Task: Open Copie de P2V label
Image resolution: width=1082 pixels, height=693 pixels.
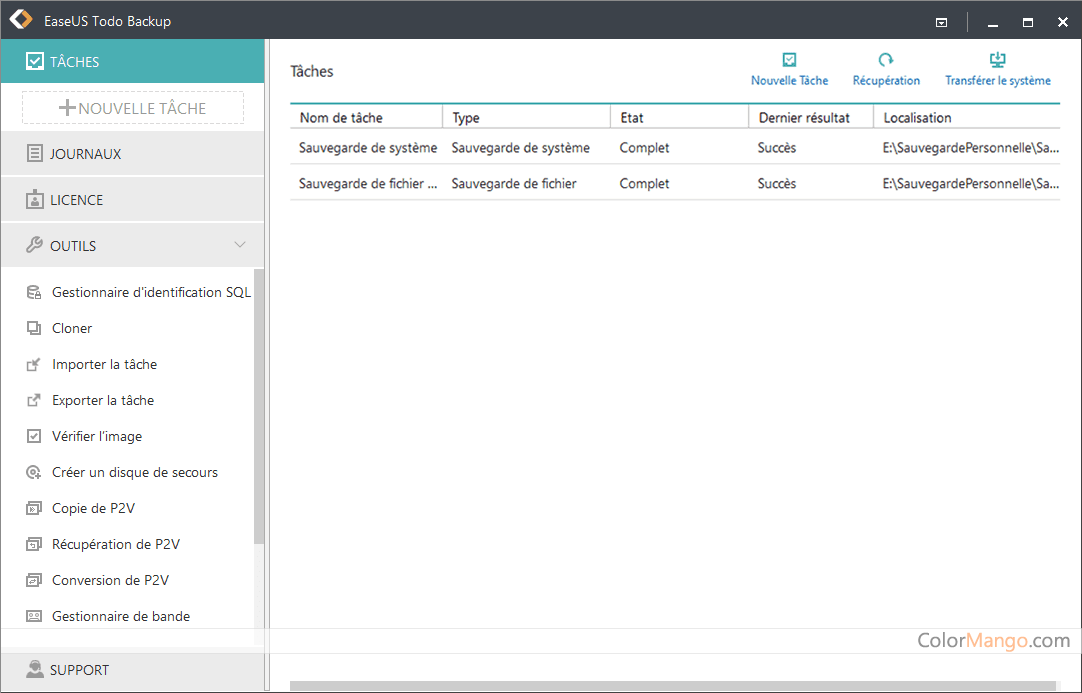Action: pos(93,509)
